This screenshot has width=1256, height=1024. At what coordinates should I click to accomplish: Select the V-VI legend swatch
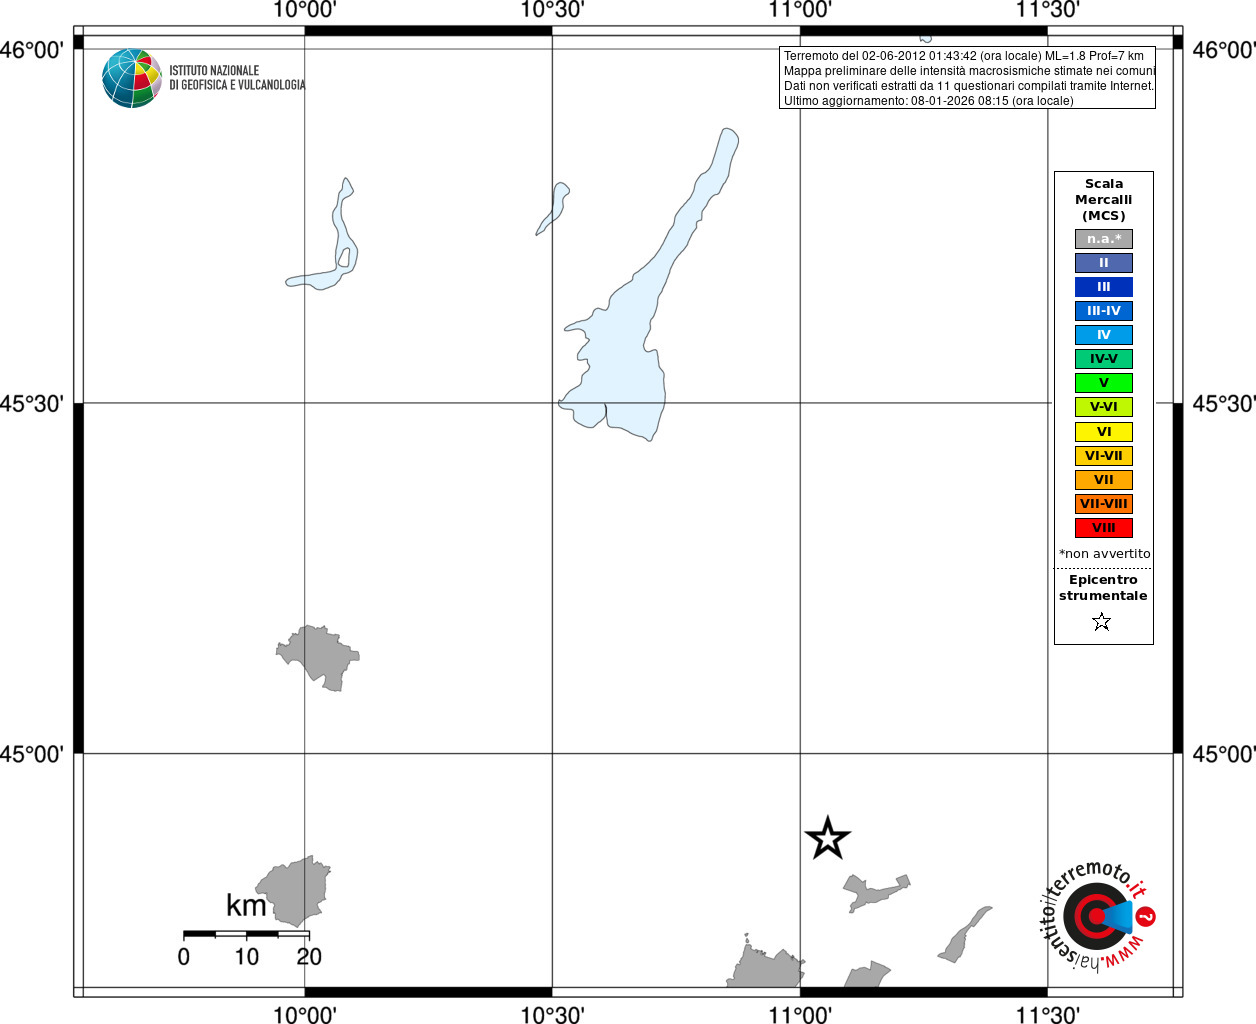click(1104, 407)
